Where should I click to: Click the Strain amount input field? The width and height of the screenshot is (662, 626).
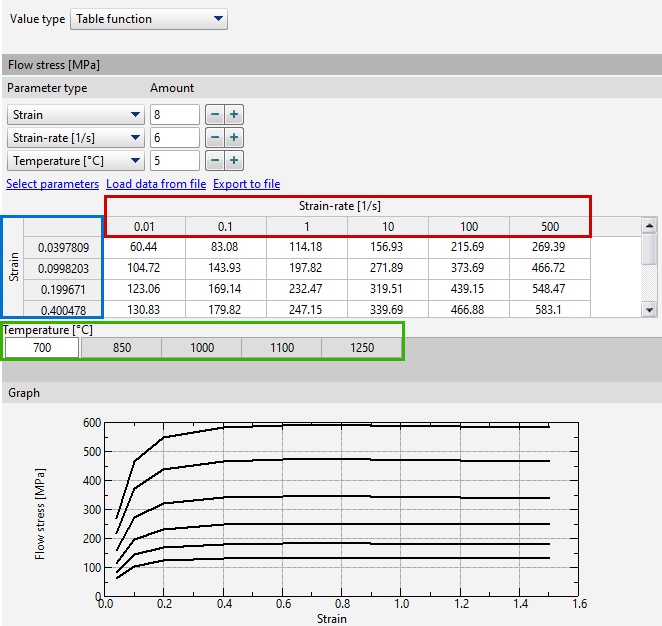click(174, 115)
